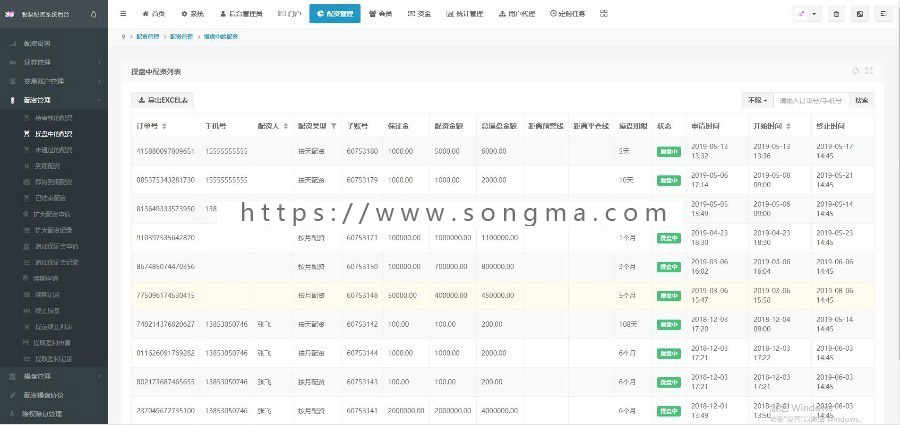Screen dimensions: 900x425
Task: Open the 系统 system tab
Action: pos(191,14)
